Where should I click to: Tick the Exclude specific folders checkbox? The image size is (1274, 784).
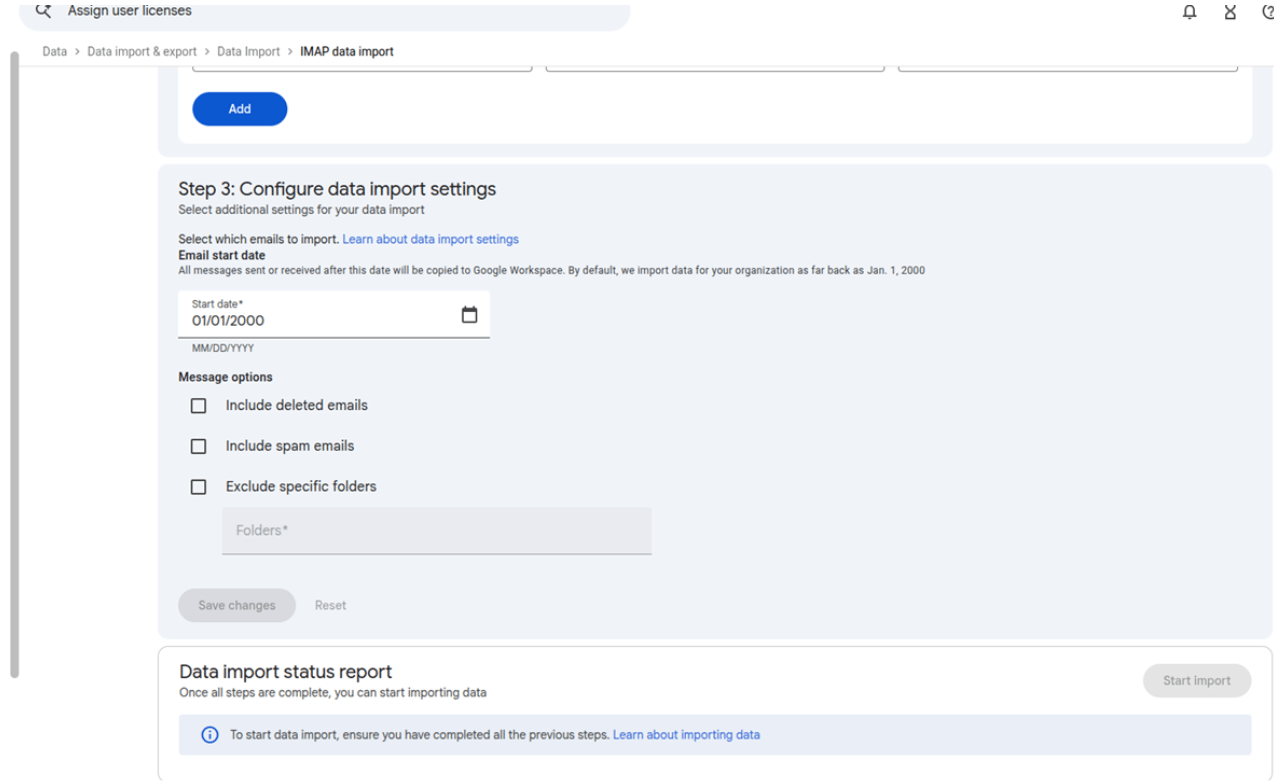click(x=198, y=487)
